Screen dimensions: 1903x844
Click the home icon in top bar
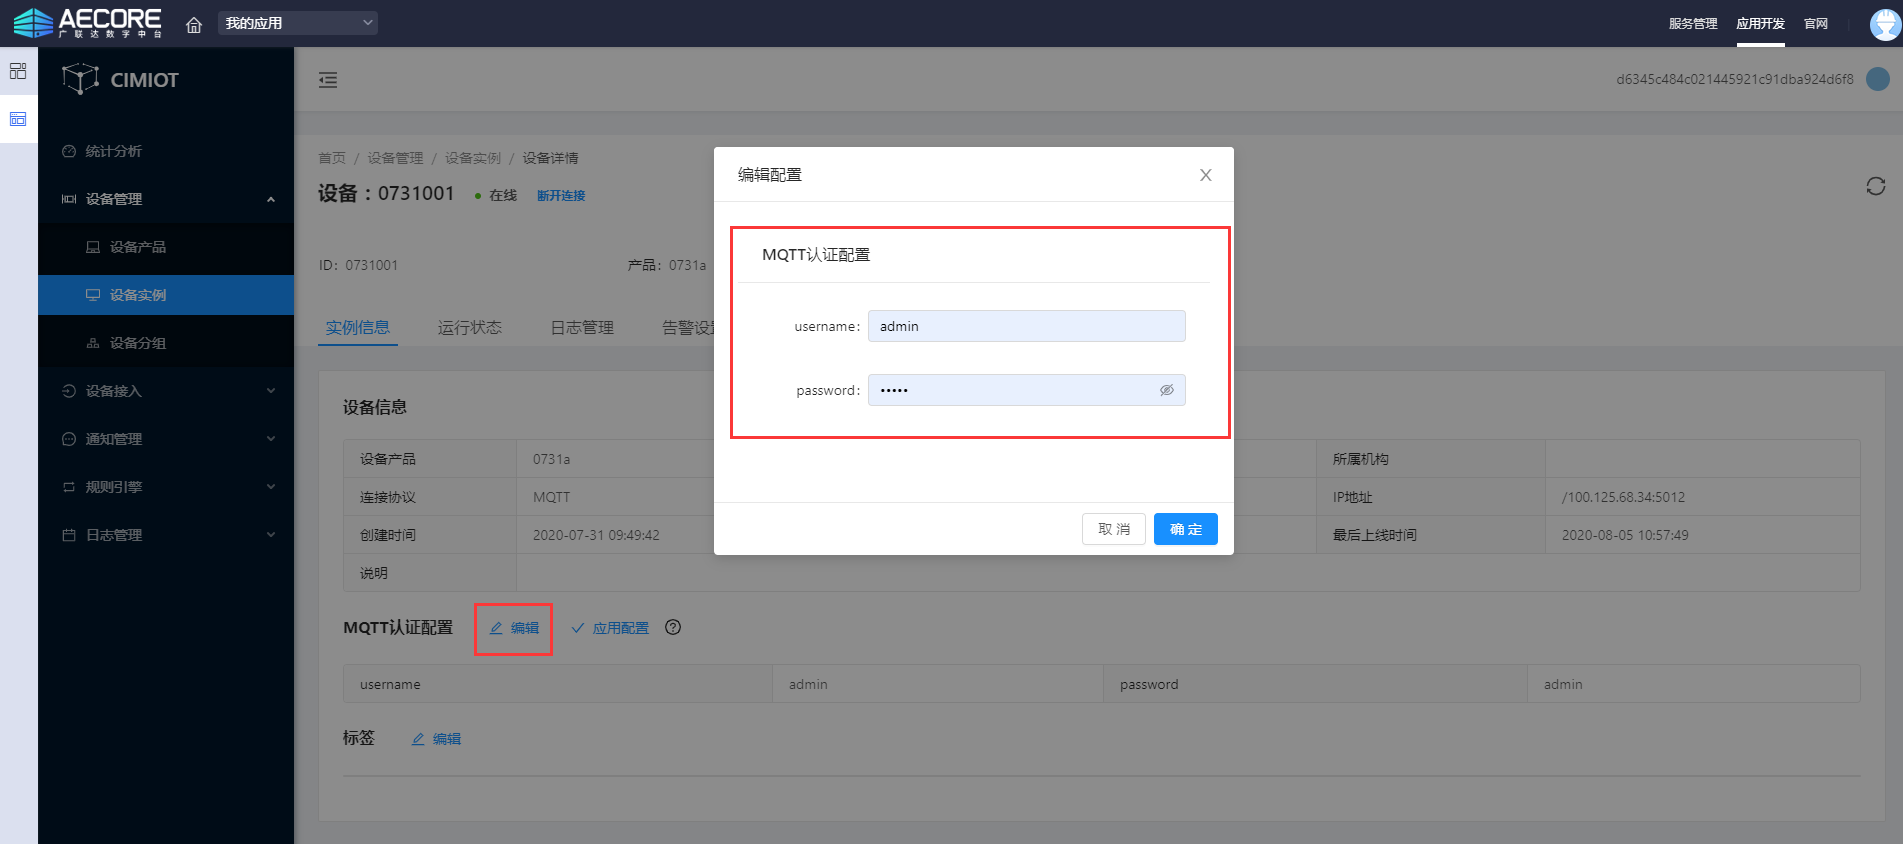coord(194,24)
